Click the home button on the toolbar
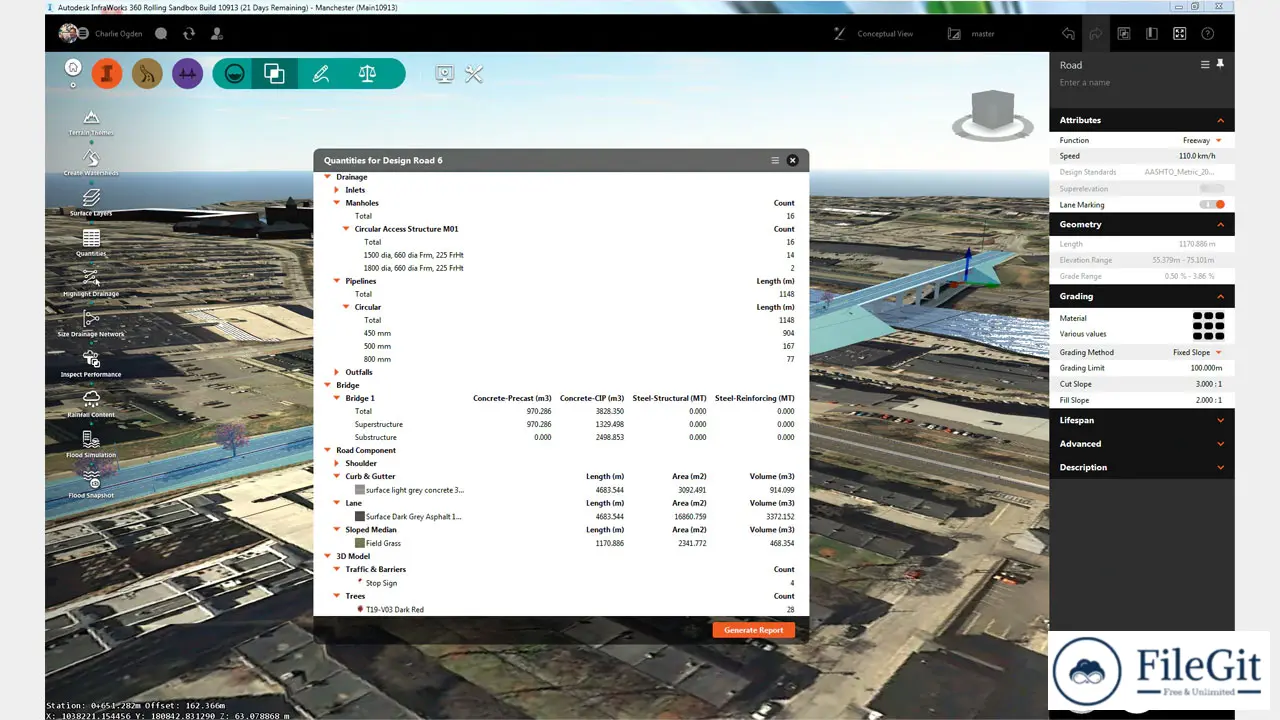Screen dimensions: 1280x720 [x=72, y=68]
